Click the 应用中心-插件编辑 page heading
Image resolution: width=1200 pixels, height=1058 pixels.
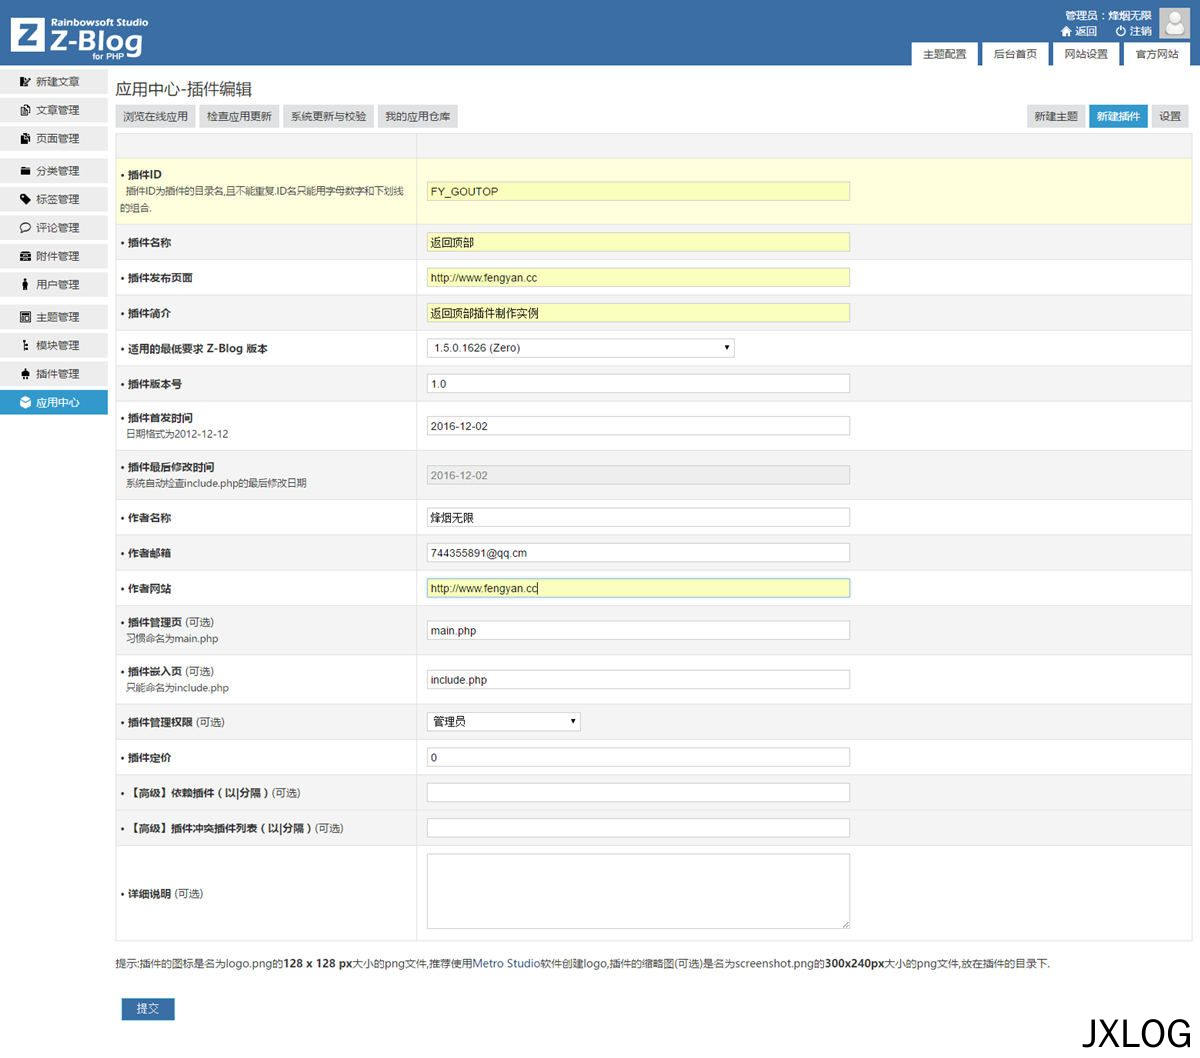pos(184,89)
